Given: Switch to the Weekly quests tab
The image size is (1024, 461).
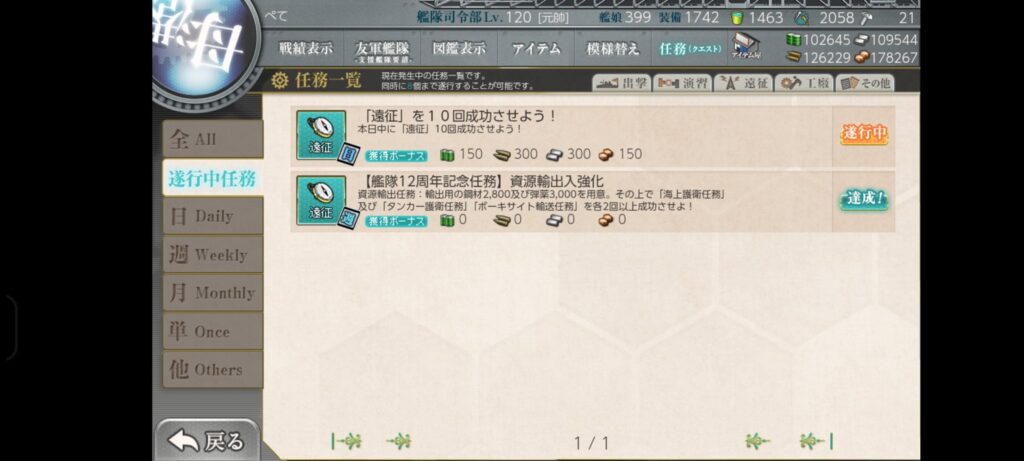Looking at the screenshot, I should click(213, 255).
